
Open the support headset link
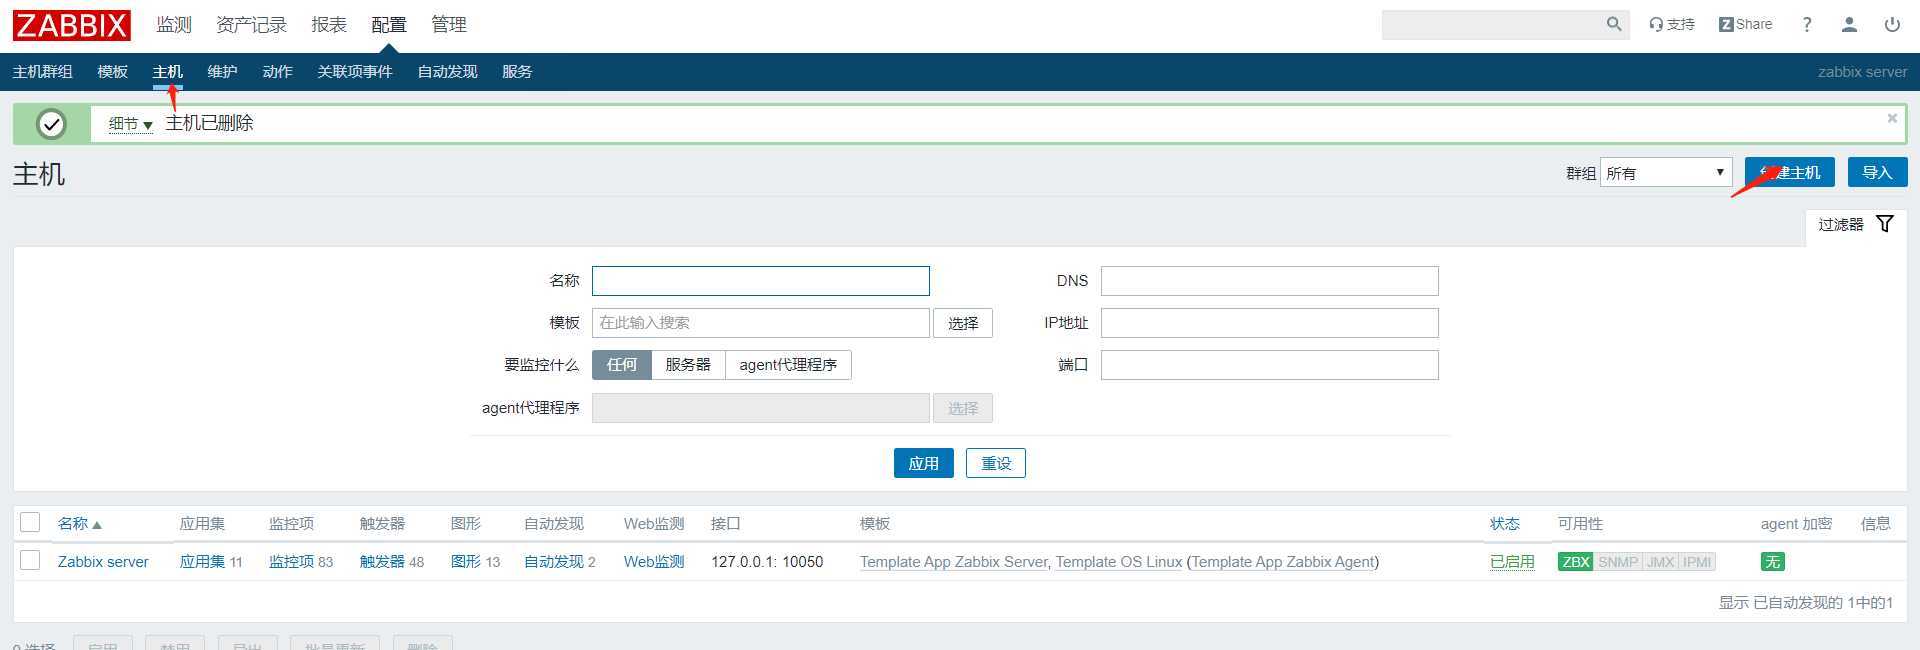1672,24
